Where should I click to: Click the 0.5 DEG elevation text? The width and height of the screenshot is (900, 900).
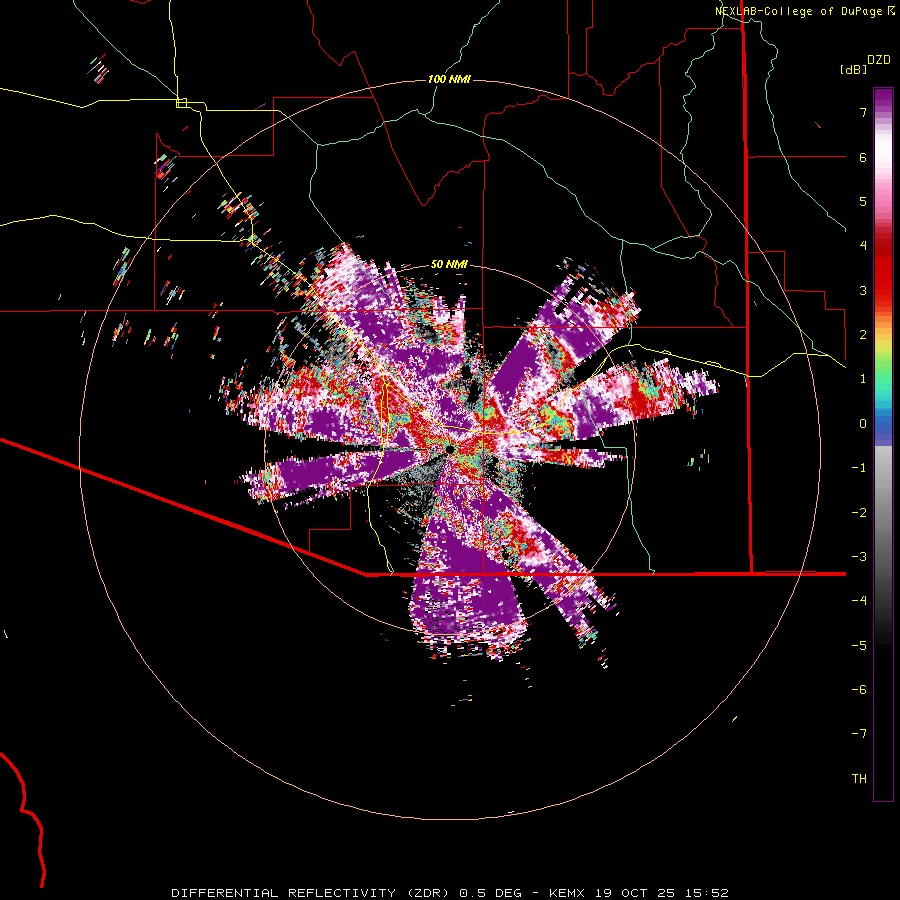[490, 893]
